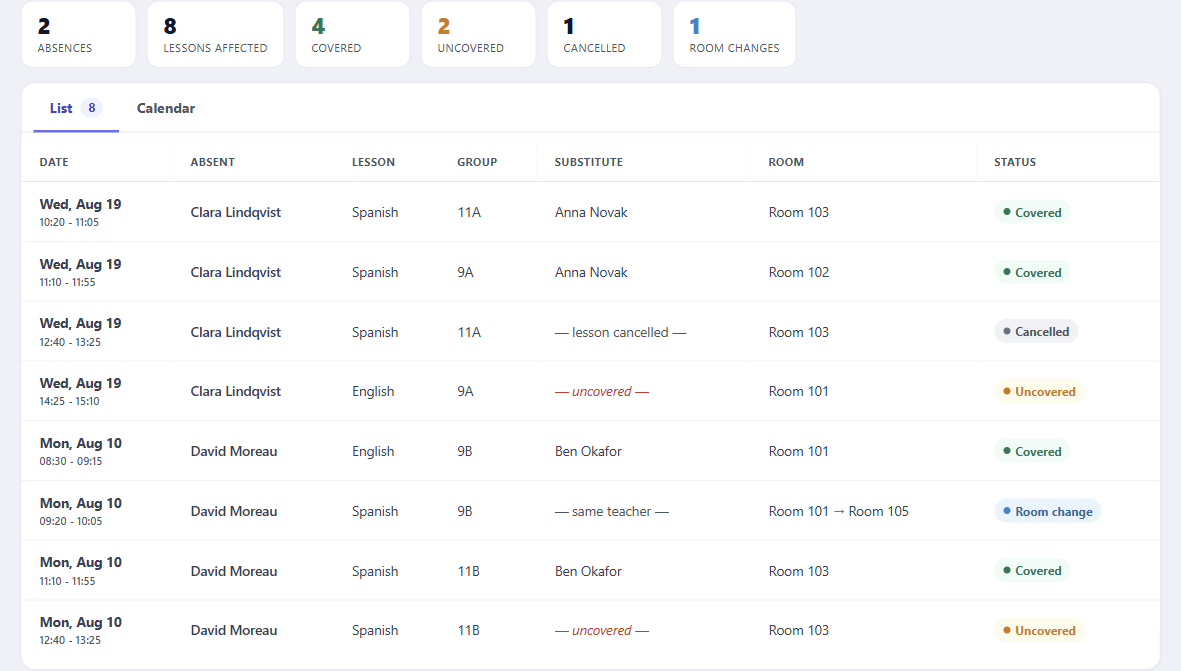Click Uncovered status for the 14:25 - 15:10 lesson
The width and height of the screenshot is (1181, 671).
(x=1039, y=392)
